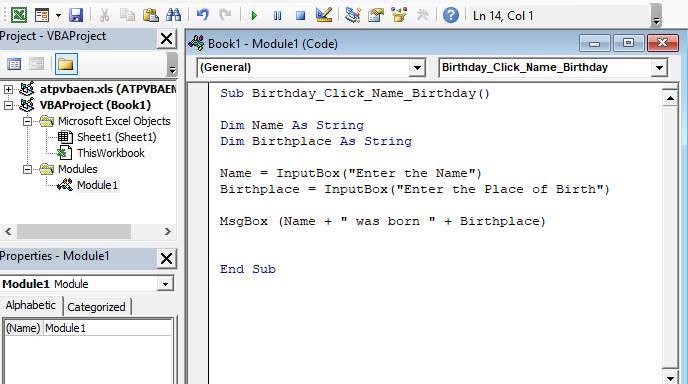Click the Reset stop icon

(301, 16)
